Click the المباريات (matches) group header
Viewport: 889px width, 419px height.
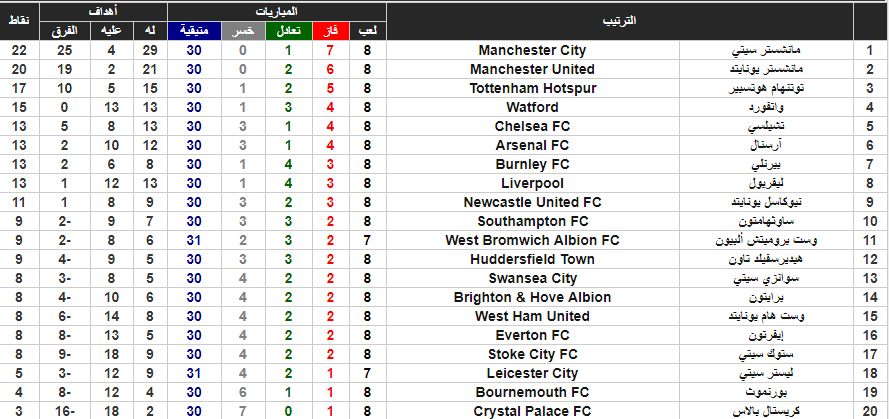277,12
